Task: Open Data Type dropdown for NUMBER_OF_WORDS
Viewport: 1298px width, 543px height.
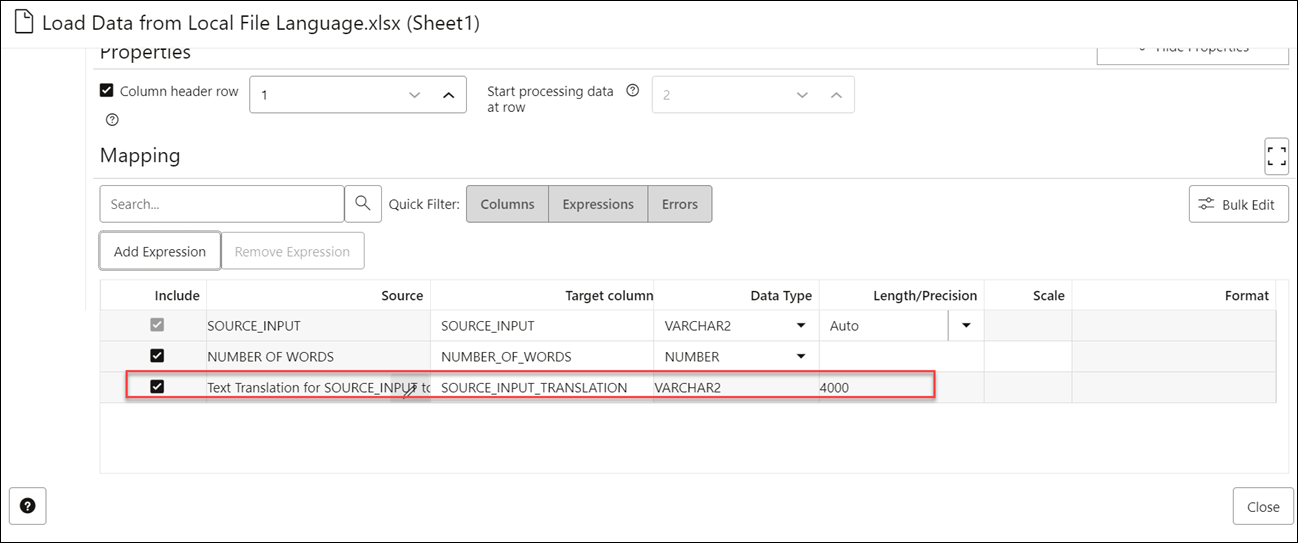Action: [x=801, y=357]
